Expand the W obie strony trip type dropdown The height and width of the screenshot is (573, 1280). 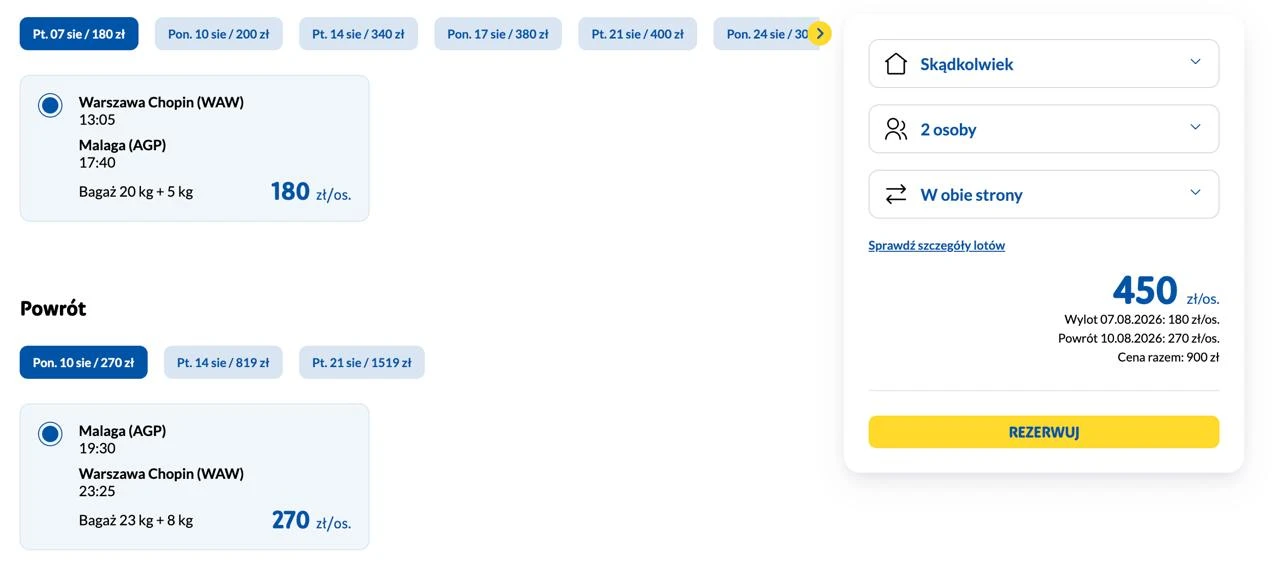tap(1044, 194)
